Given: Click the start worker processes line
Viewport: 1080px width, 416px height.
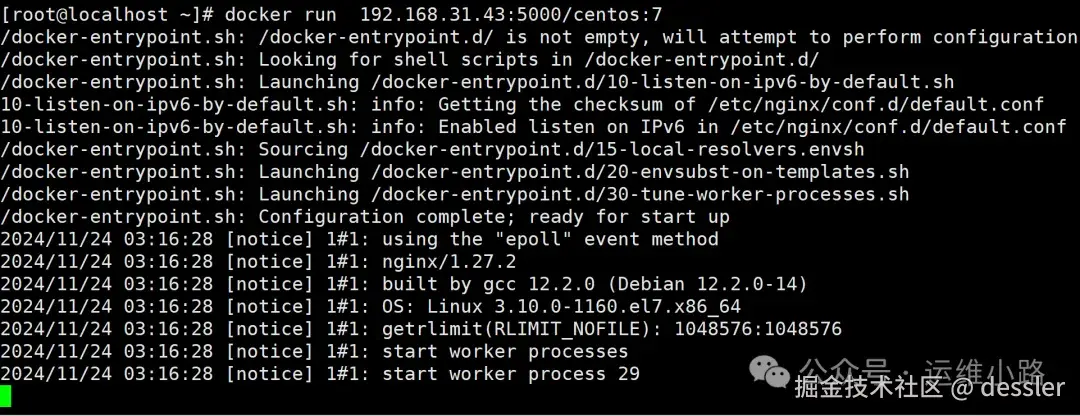Looking at the screenshot, I should [314, 352].
